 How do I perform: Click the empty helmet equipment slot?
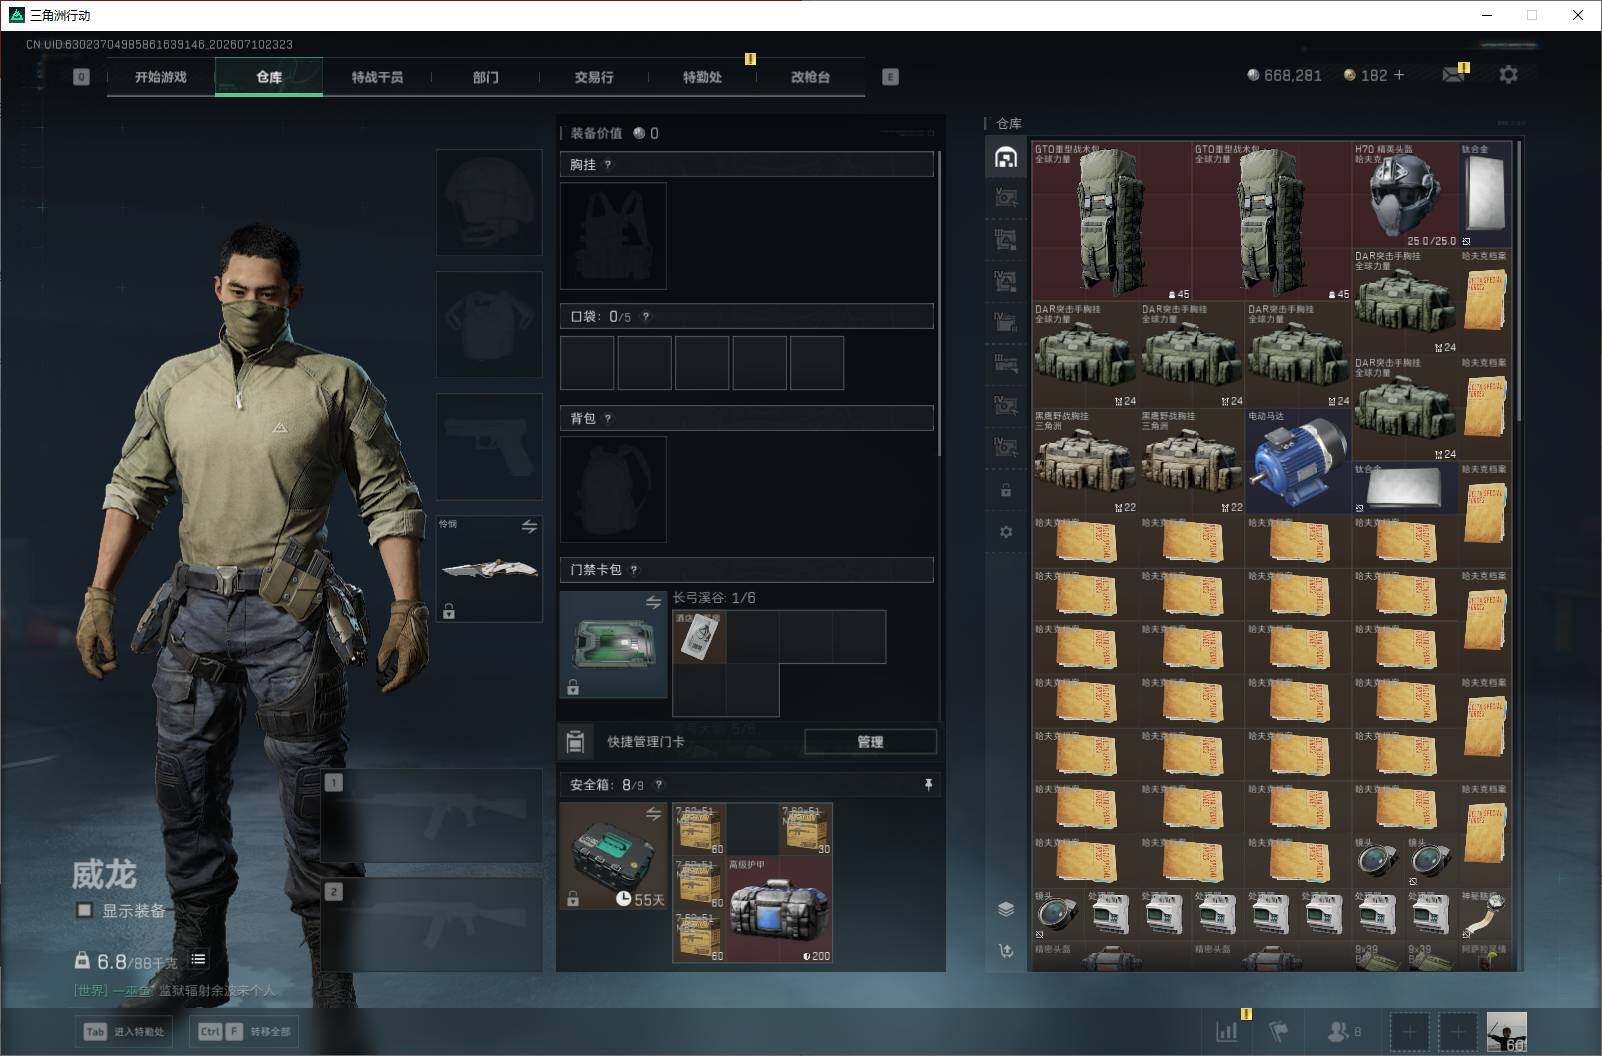pyautogui.click(x=489, y=202)
